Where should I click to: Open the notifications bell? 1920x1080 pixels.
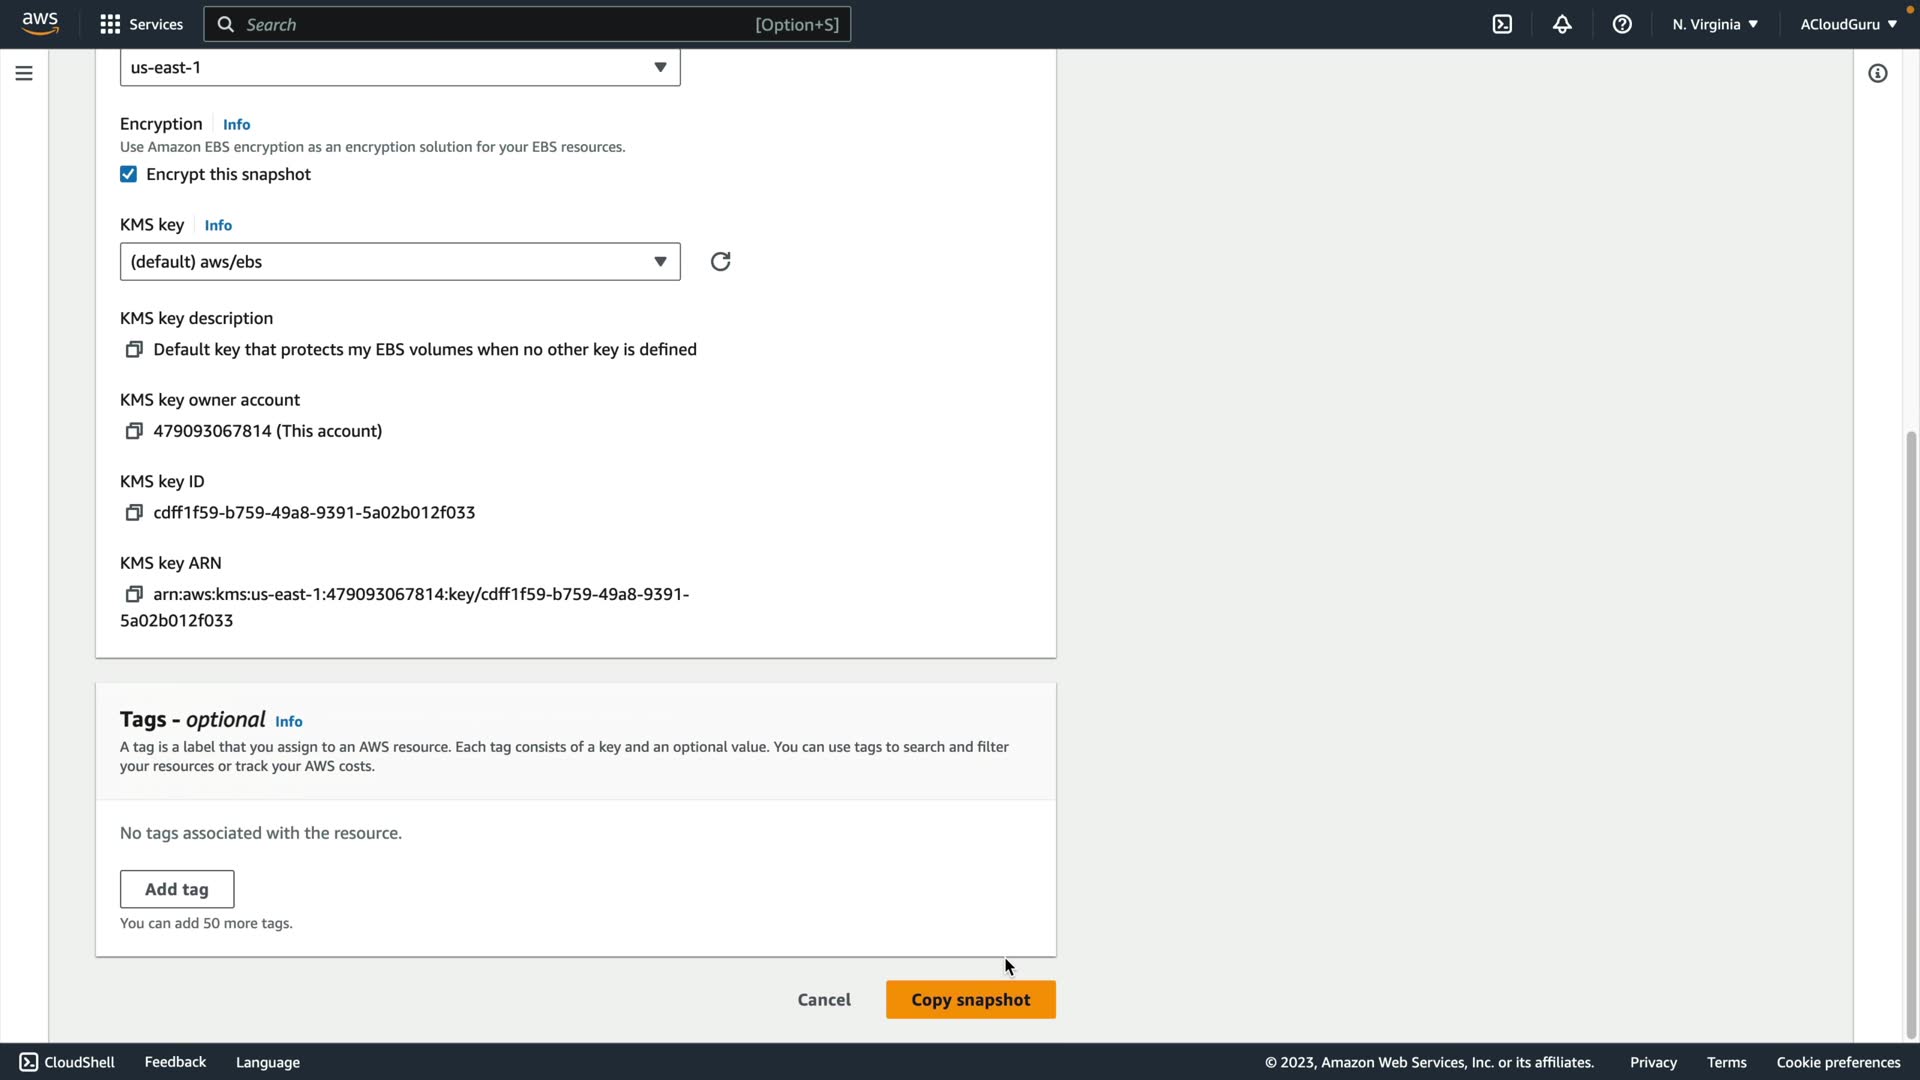[x=1562, y=24]
